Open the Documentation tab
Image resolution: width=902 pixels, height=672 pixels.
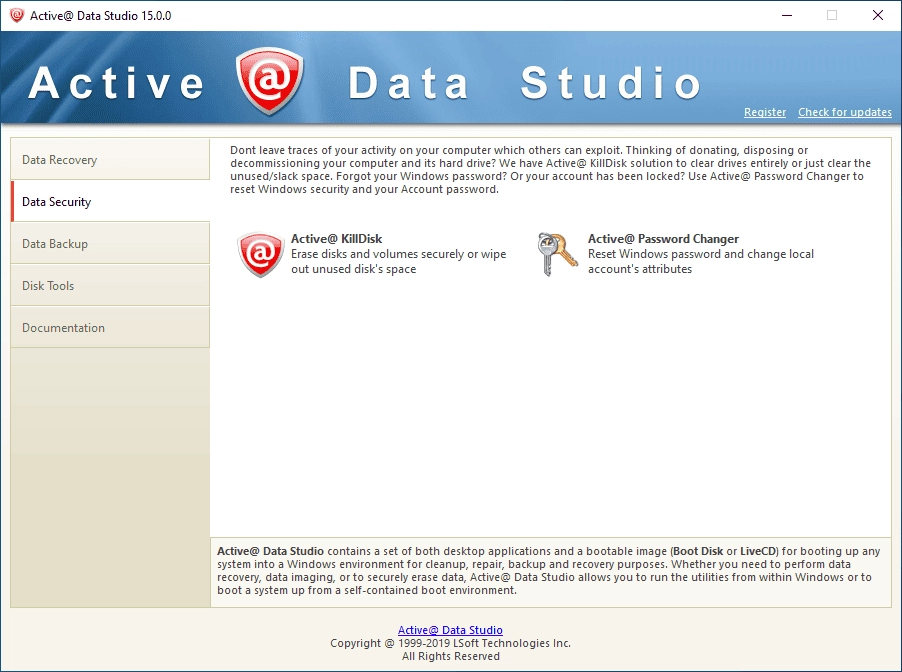point(110,327)
